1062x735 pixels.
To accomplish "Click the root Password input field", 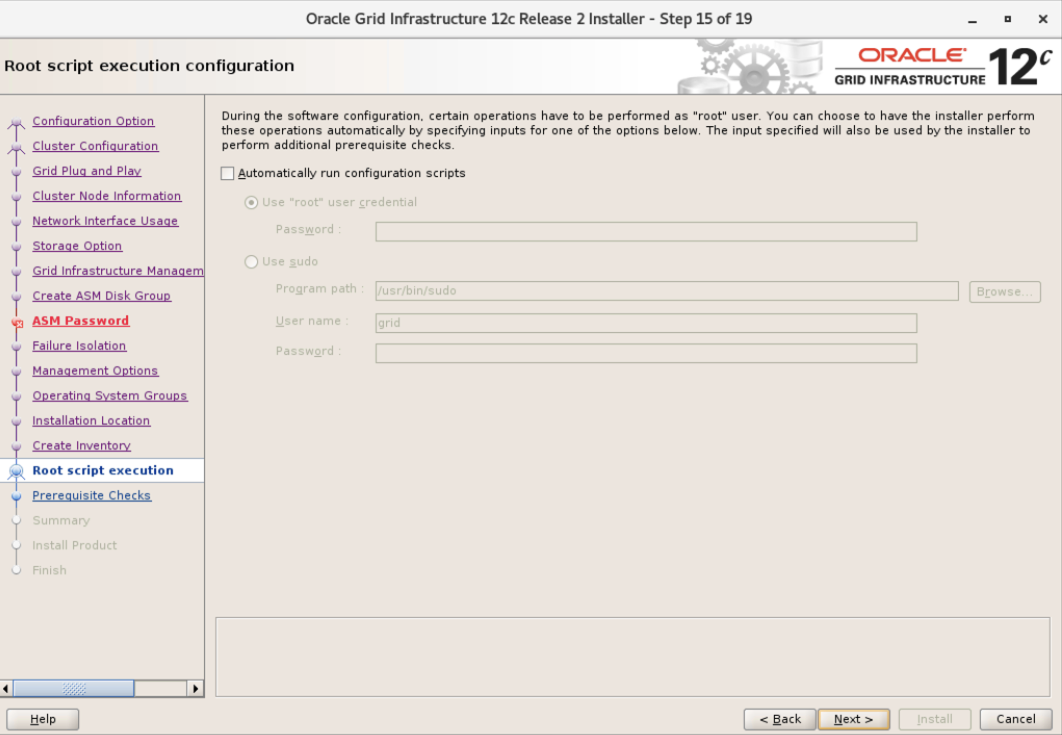I will coord(646,232).
